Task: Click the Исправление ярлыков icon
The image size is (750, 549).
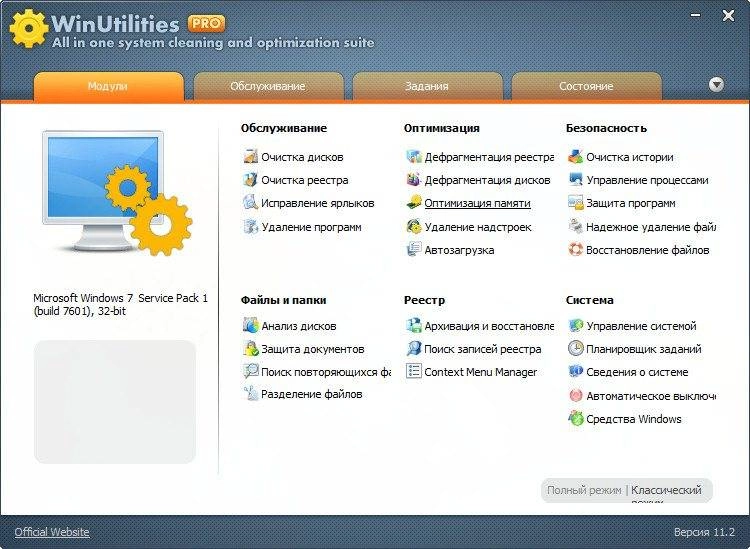Action: (x=250, y=203)
